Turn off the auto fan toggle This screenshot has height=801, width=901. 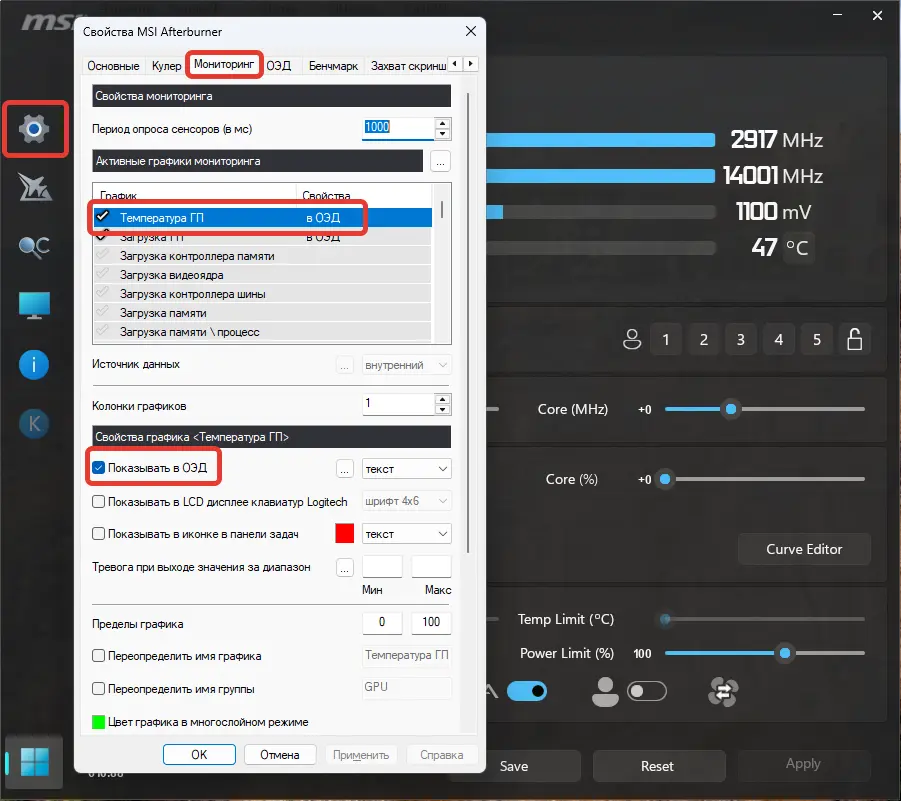click(526, 691)
